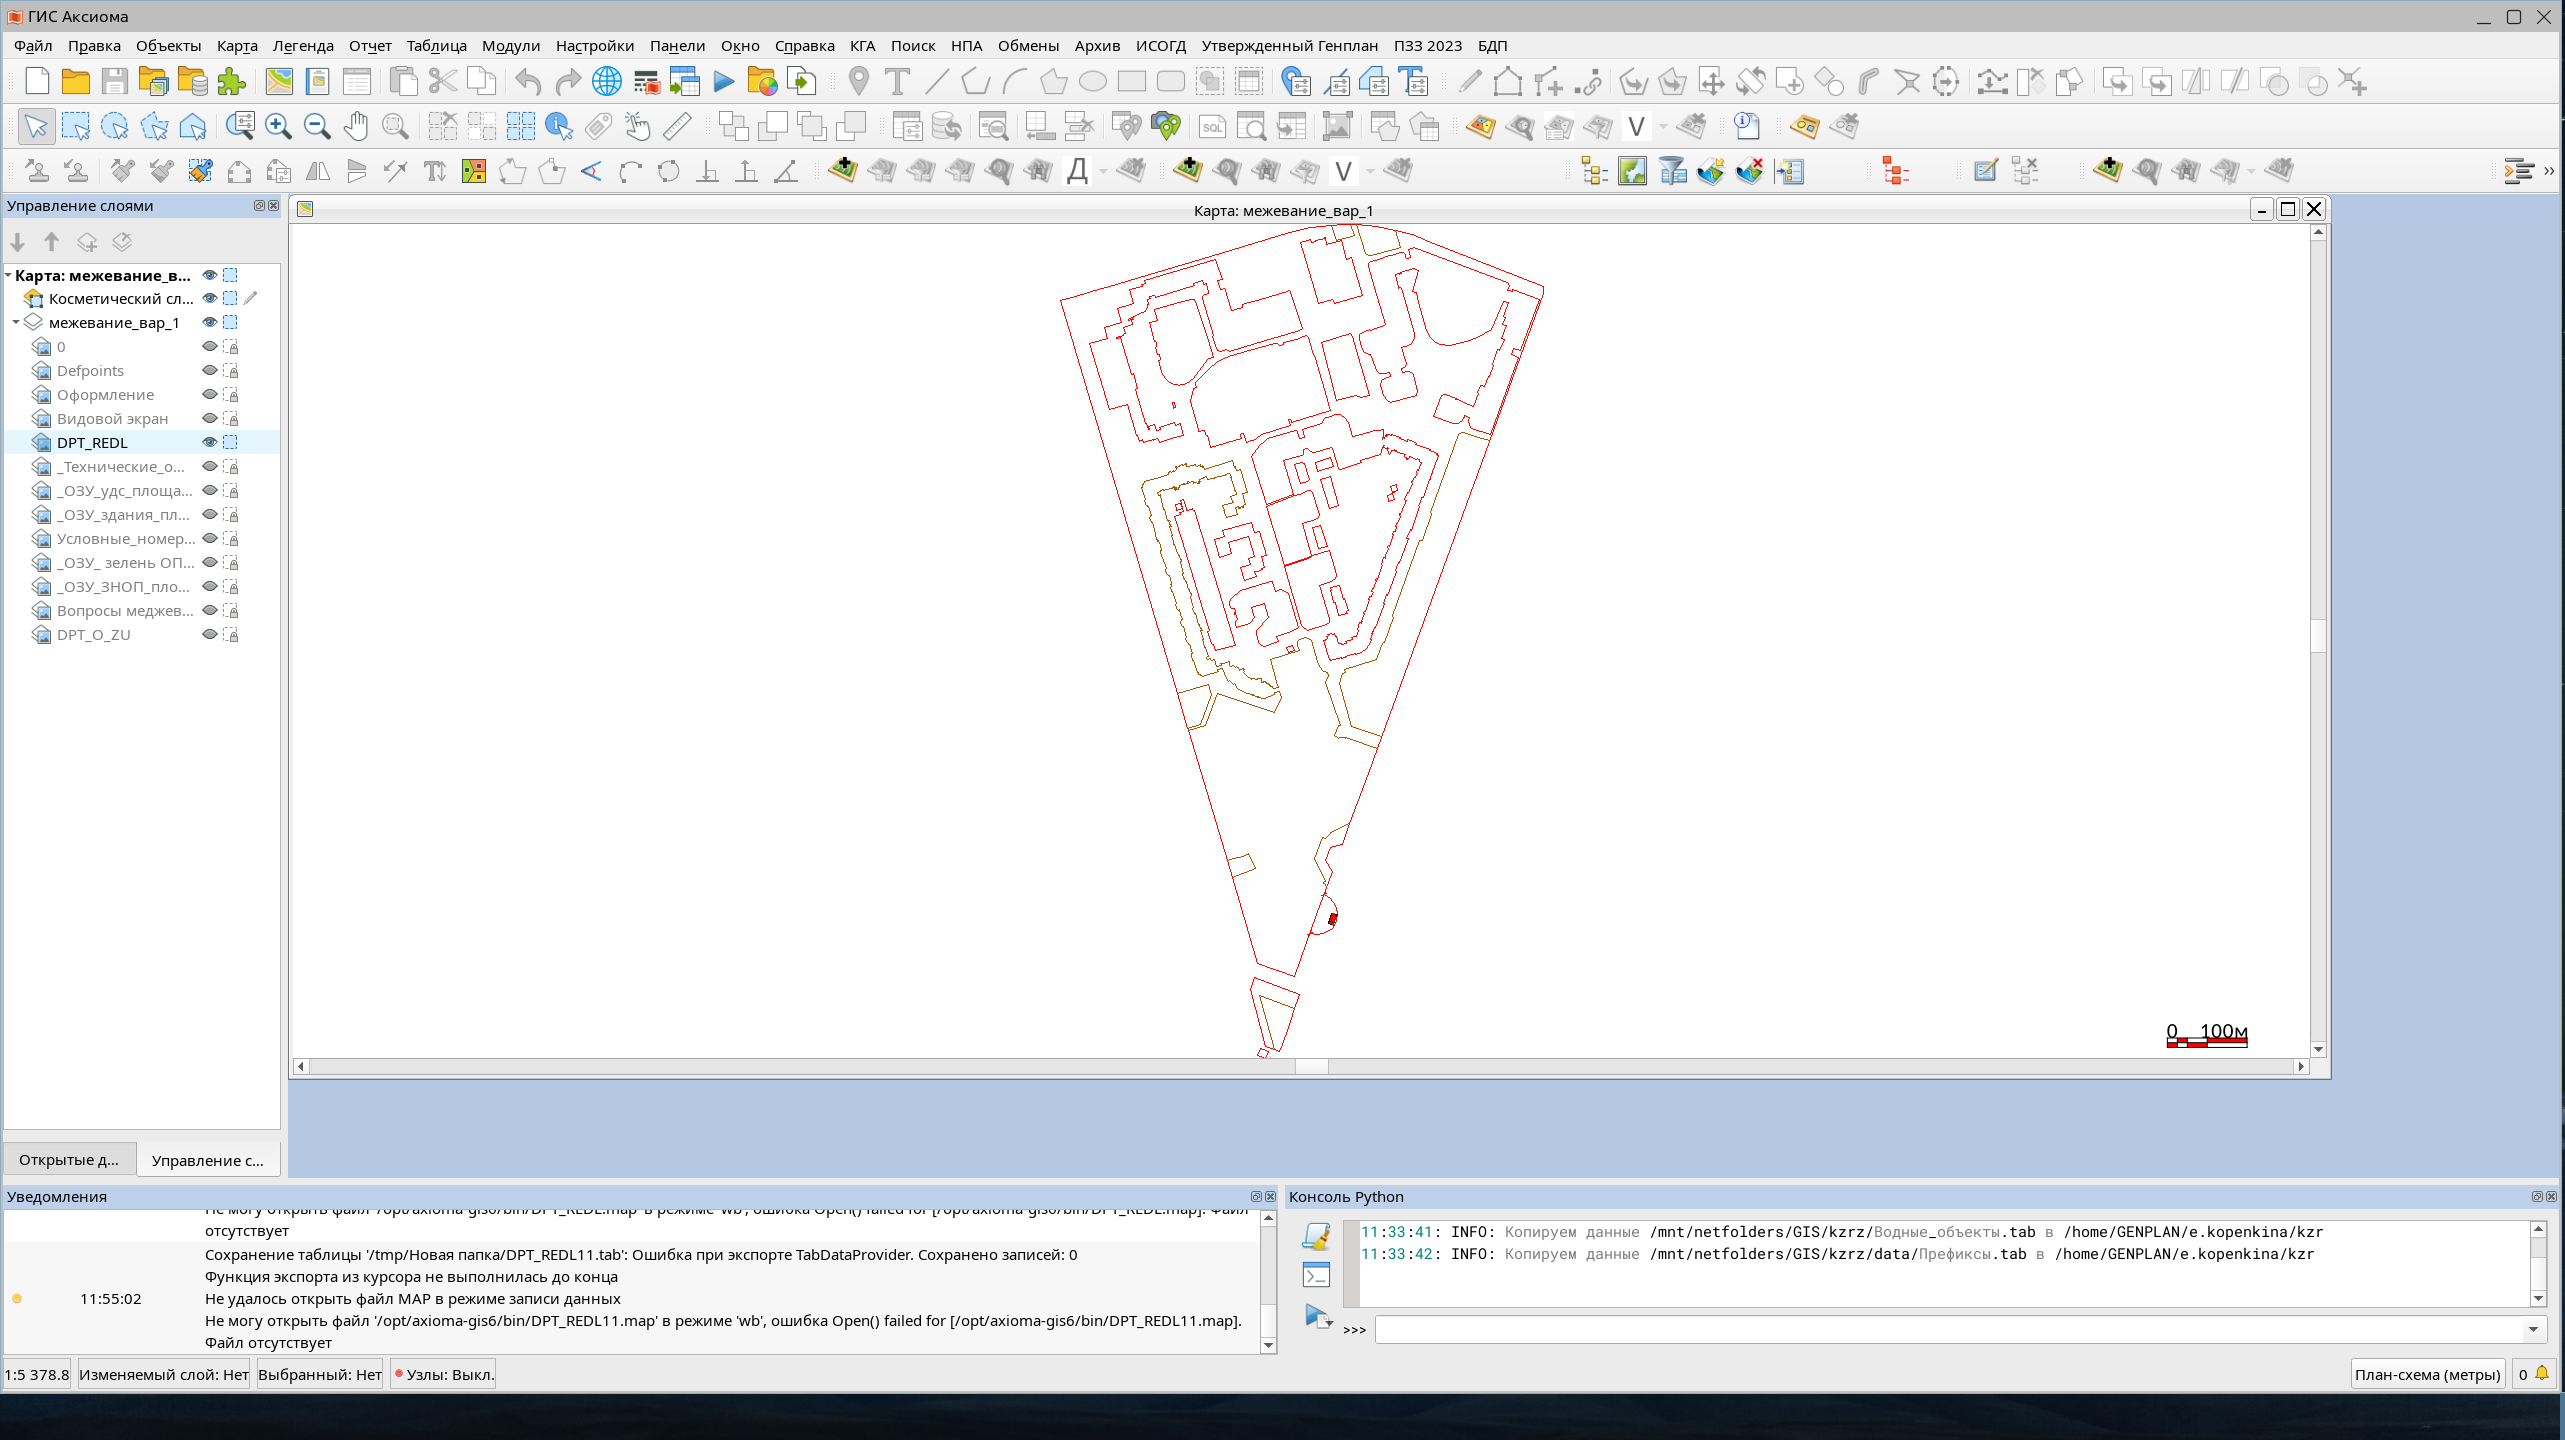2565x1440 pixels.
Task: Click the Undo arrow icon
Action: [528, 82]
